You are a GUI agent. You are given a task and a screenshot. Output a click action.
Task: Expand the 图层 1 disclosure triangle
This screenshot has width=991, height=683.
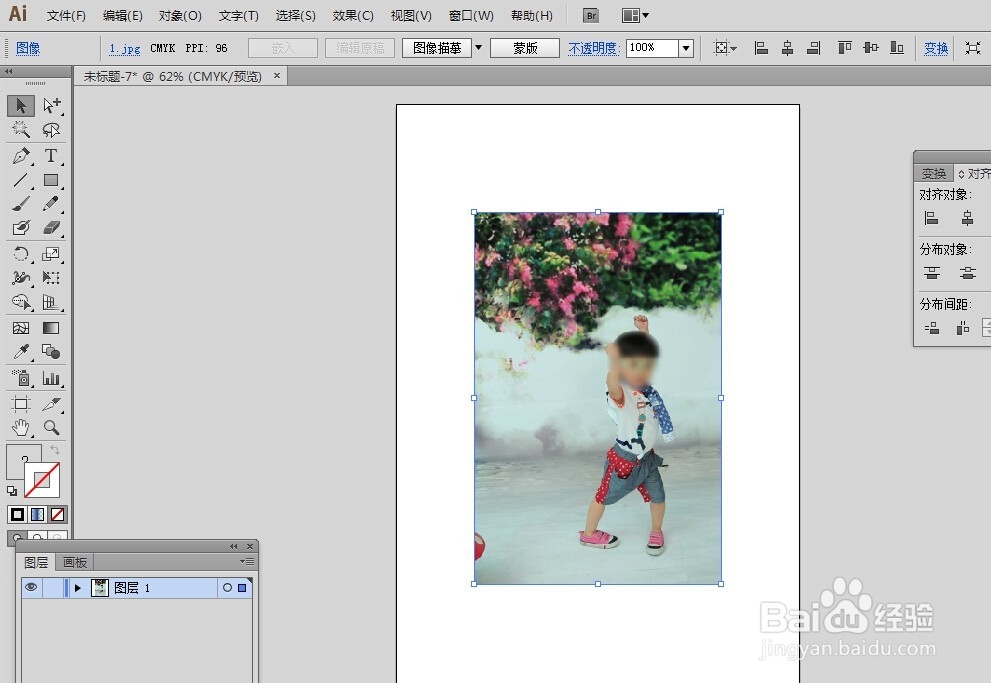pos(78,588)
